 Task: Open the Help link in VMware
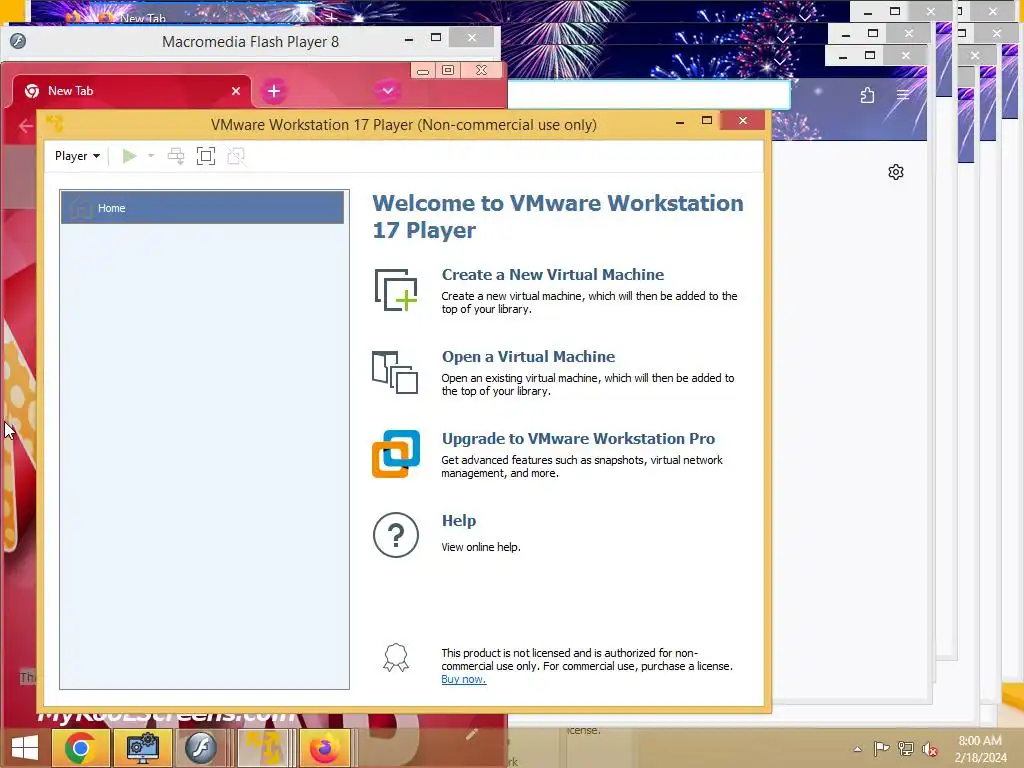(x=458, y=520)
